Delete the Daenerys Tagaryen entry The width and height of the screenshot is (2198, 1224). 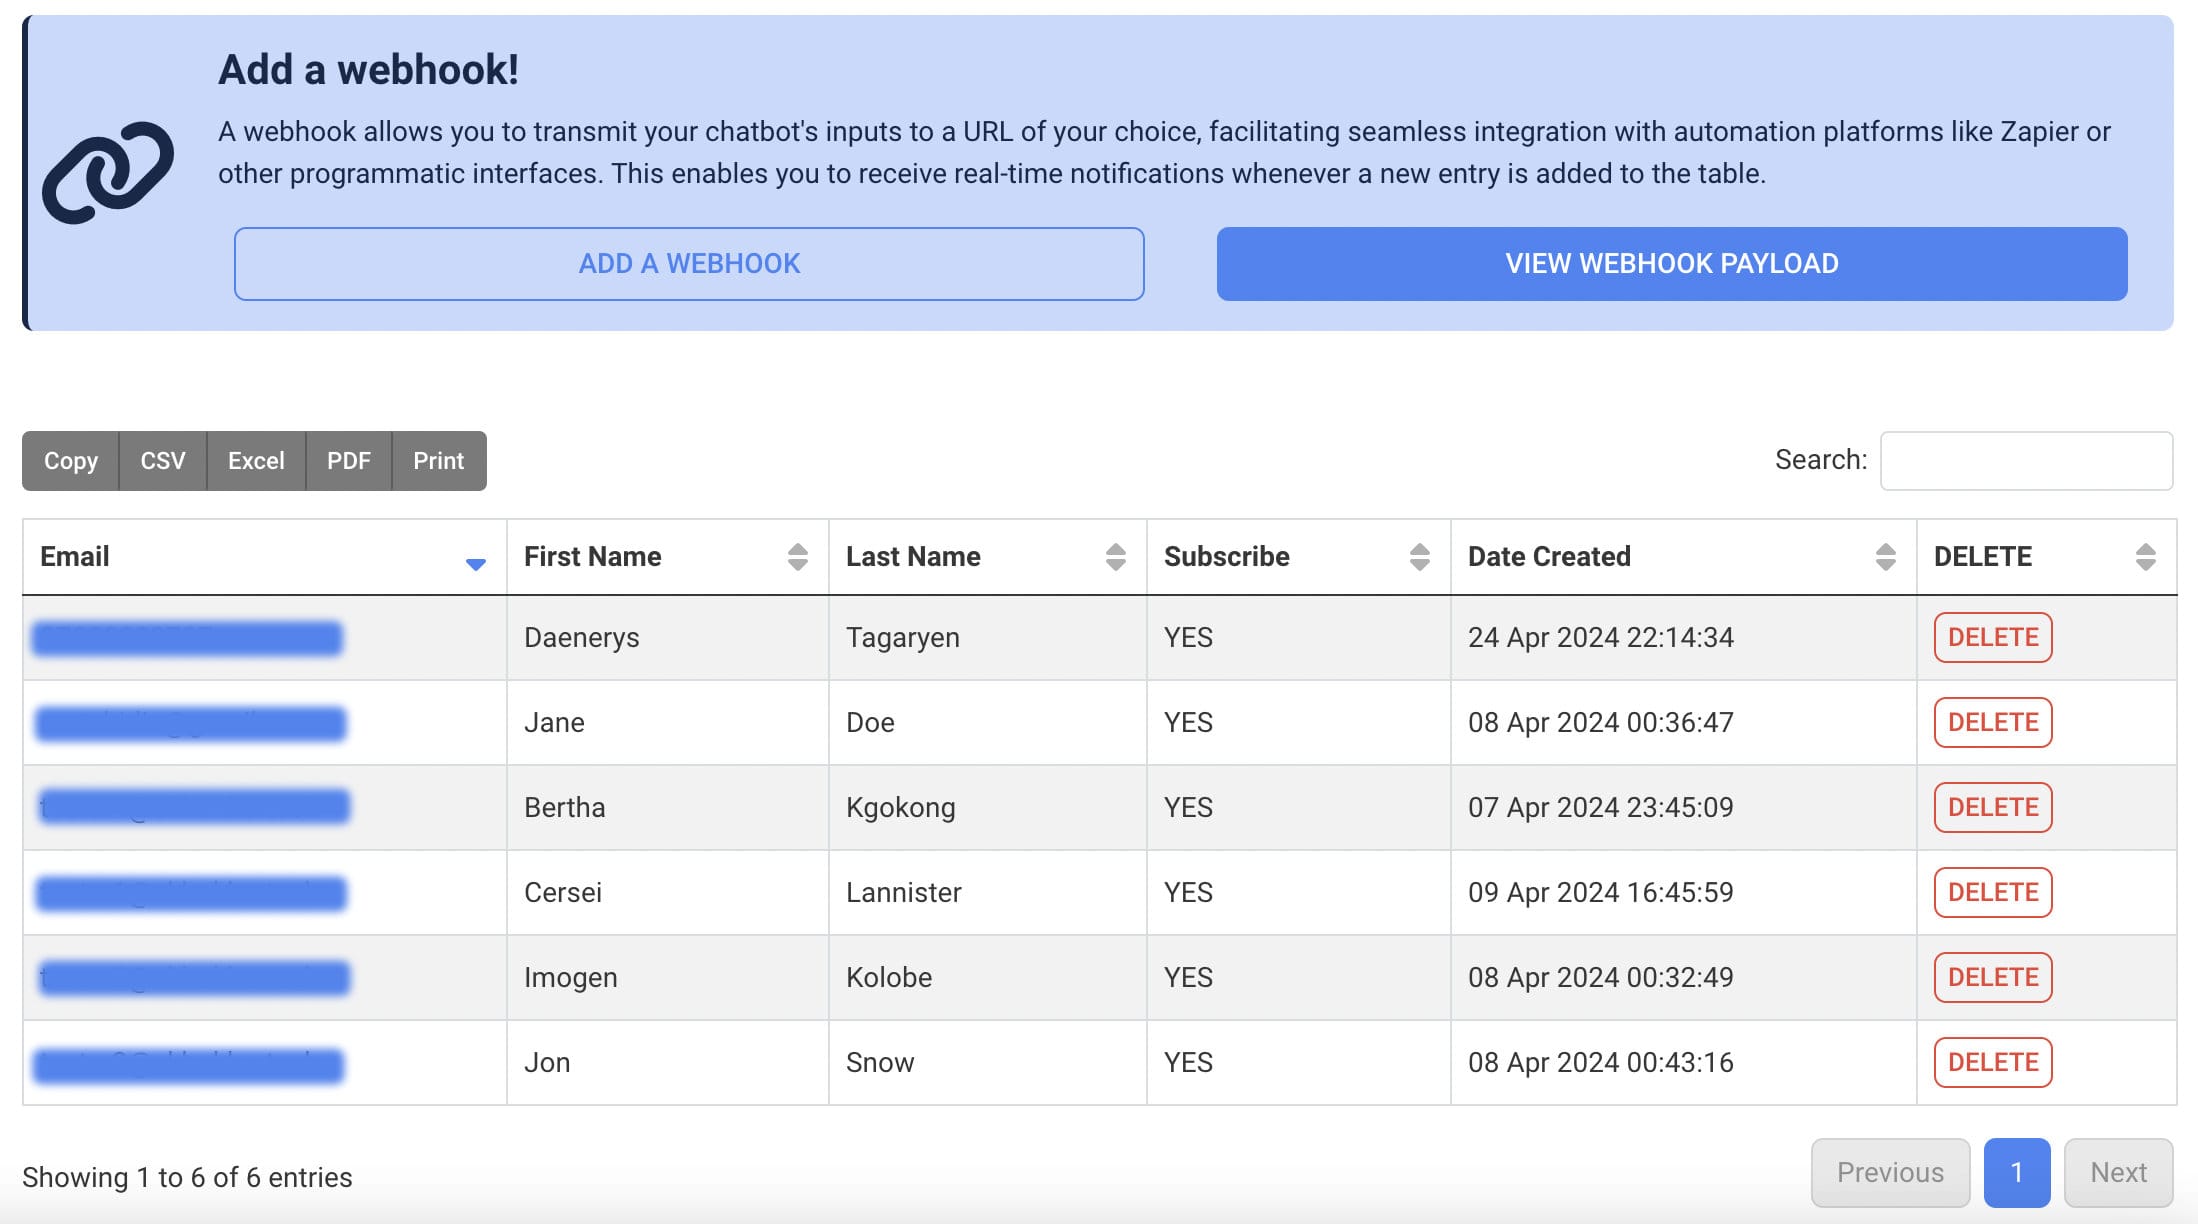click(1992, 638)
